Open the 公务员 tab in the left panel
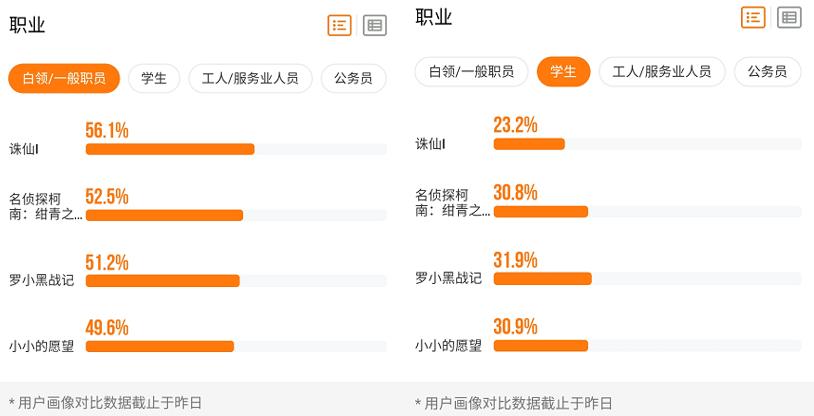This screenshot has width=814, height=416. (x=354, y=79)
